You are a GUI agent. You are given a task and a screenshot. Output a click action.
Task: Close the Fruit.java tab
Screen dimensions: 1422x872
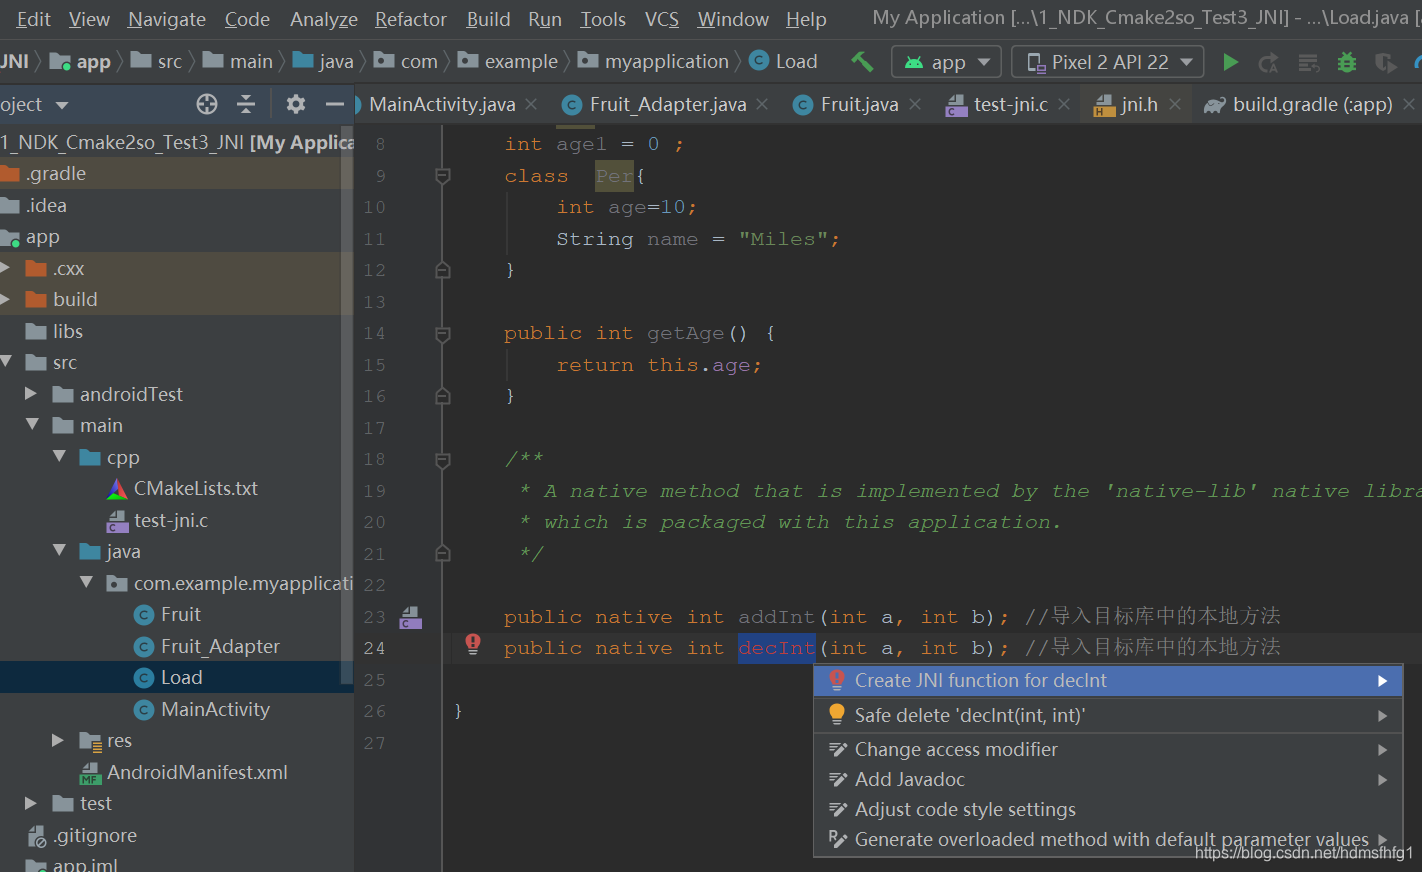tap(914, 104)
